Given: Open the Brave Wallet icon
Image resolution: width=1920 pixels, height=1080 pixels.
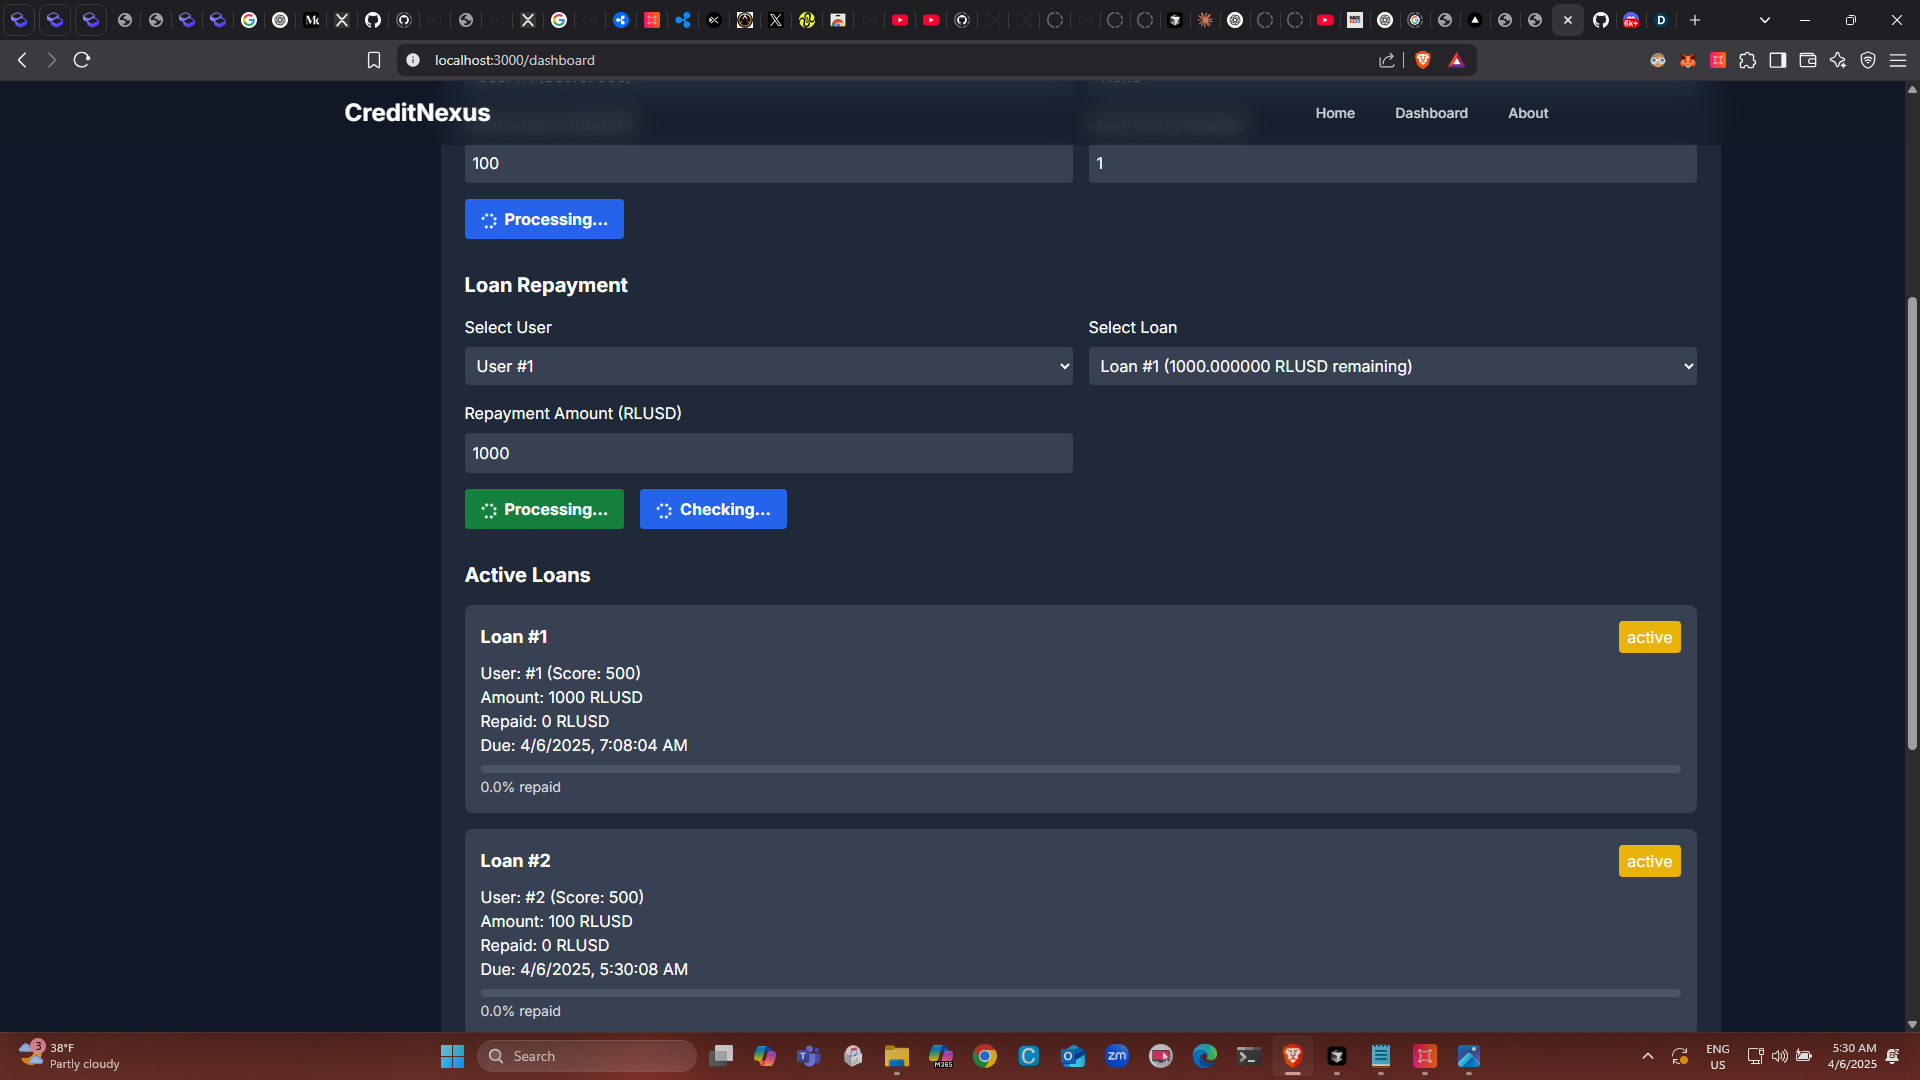Looking at the screenshot, I should click(x=1807, y=60).
